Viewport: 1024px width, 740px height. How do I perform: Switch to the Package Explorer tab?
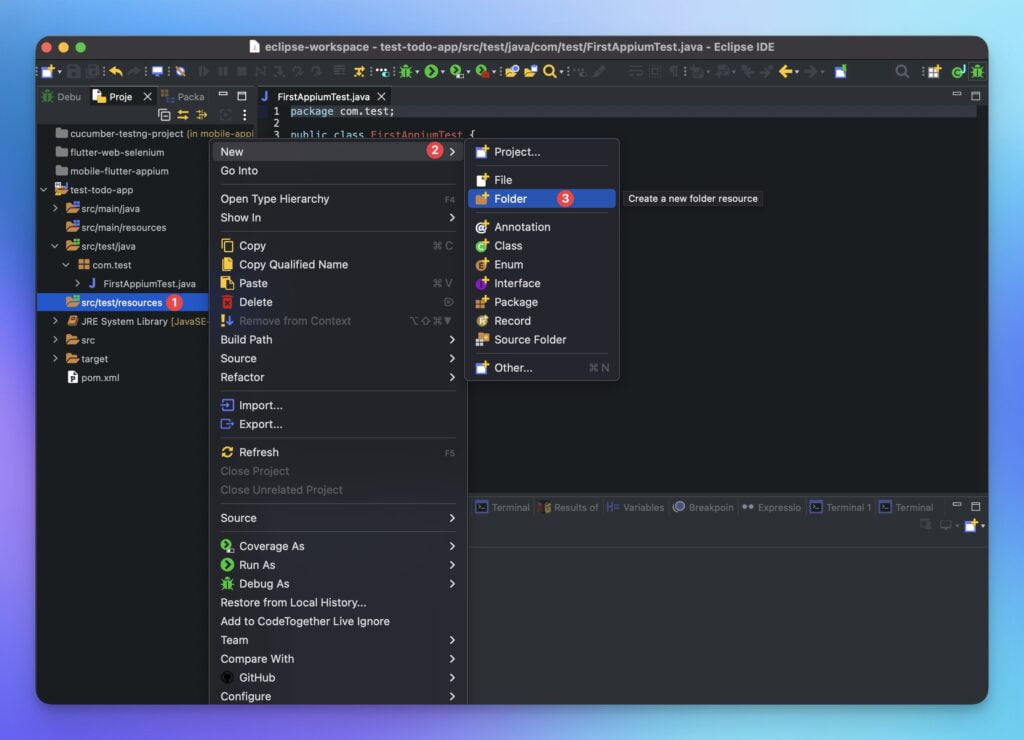coord(183,97)
